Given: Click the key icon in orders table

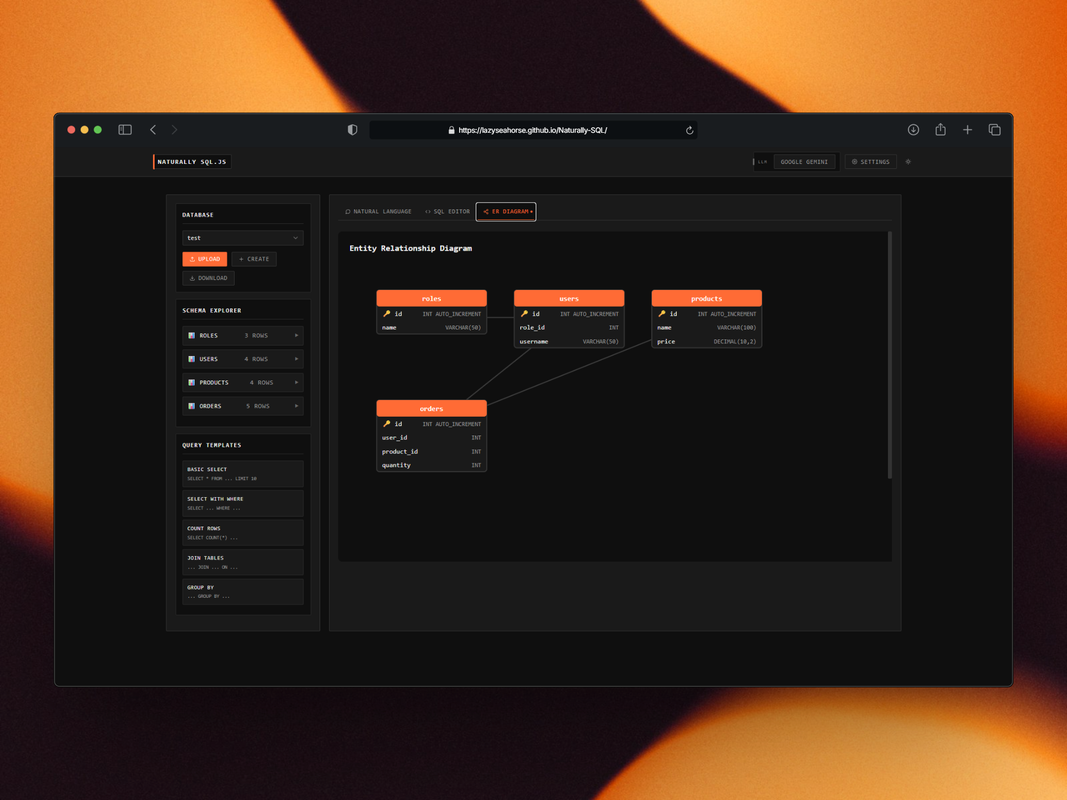Looking at the screenshot, I should (x=387, y=424).
